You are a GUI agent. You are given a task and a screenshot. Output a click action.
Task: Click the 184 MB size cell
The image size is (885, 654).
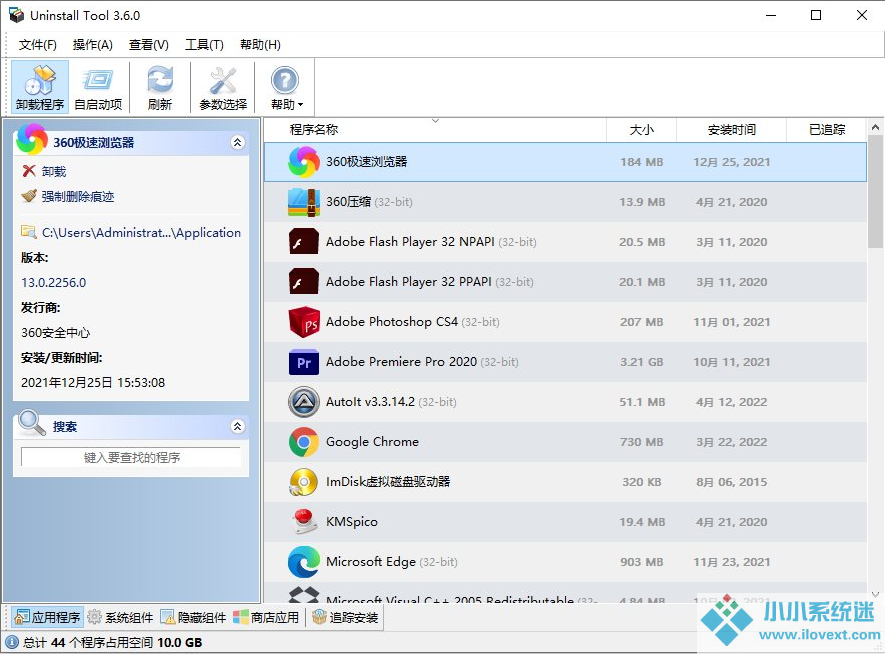point(642,162)
